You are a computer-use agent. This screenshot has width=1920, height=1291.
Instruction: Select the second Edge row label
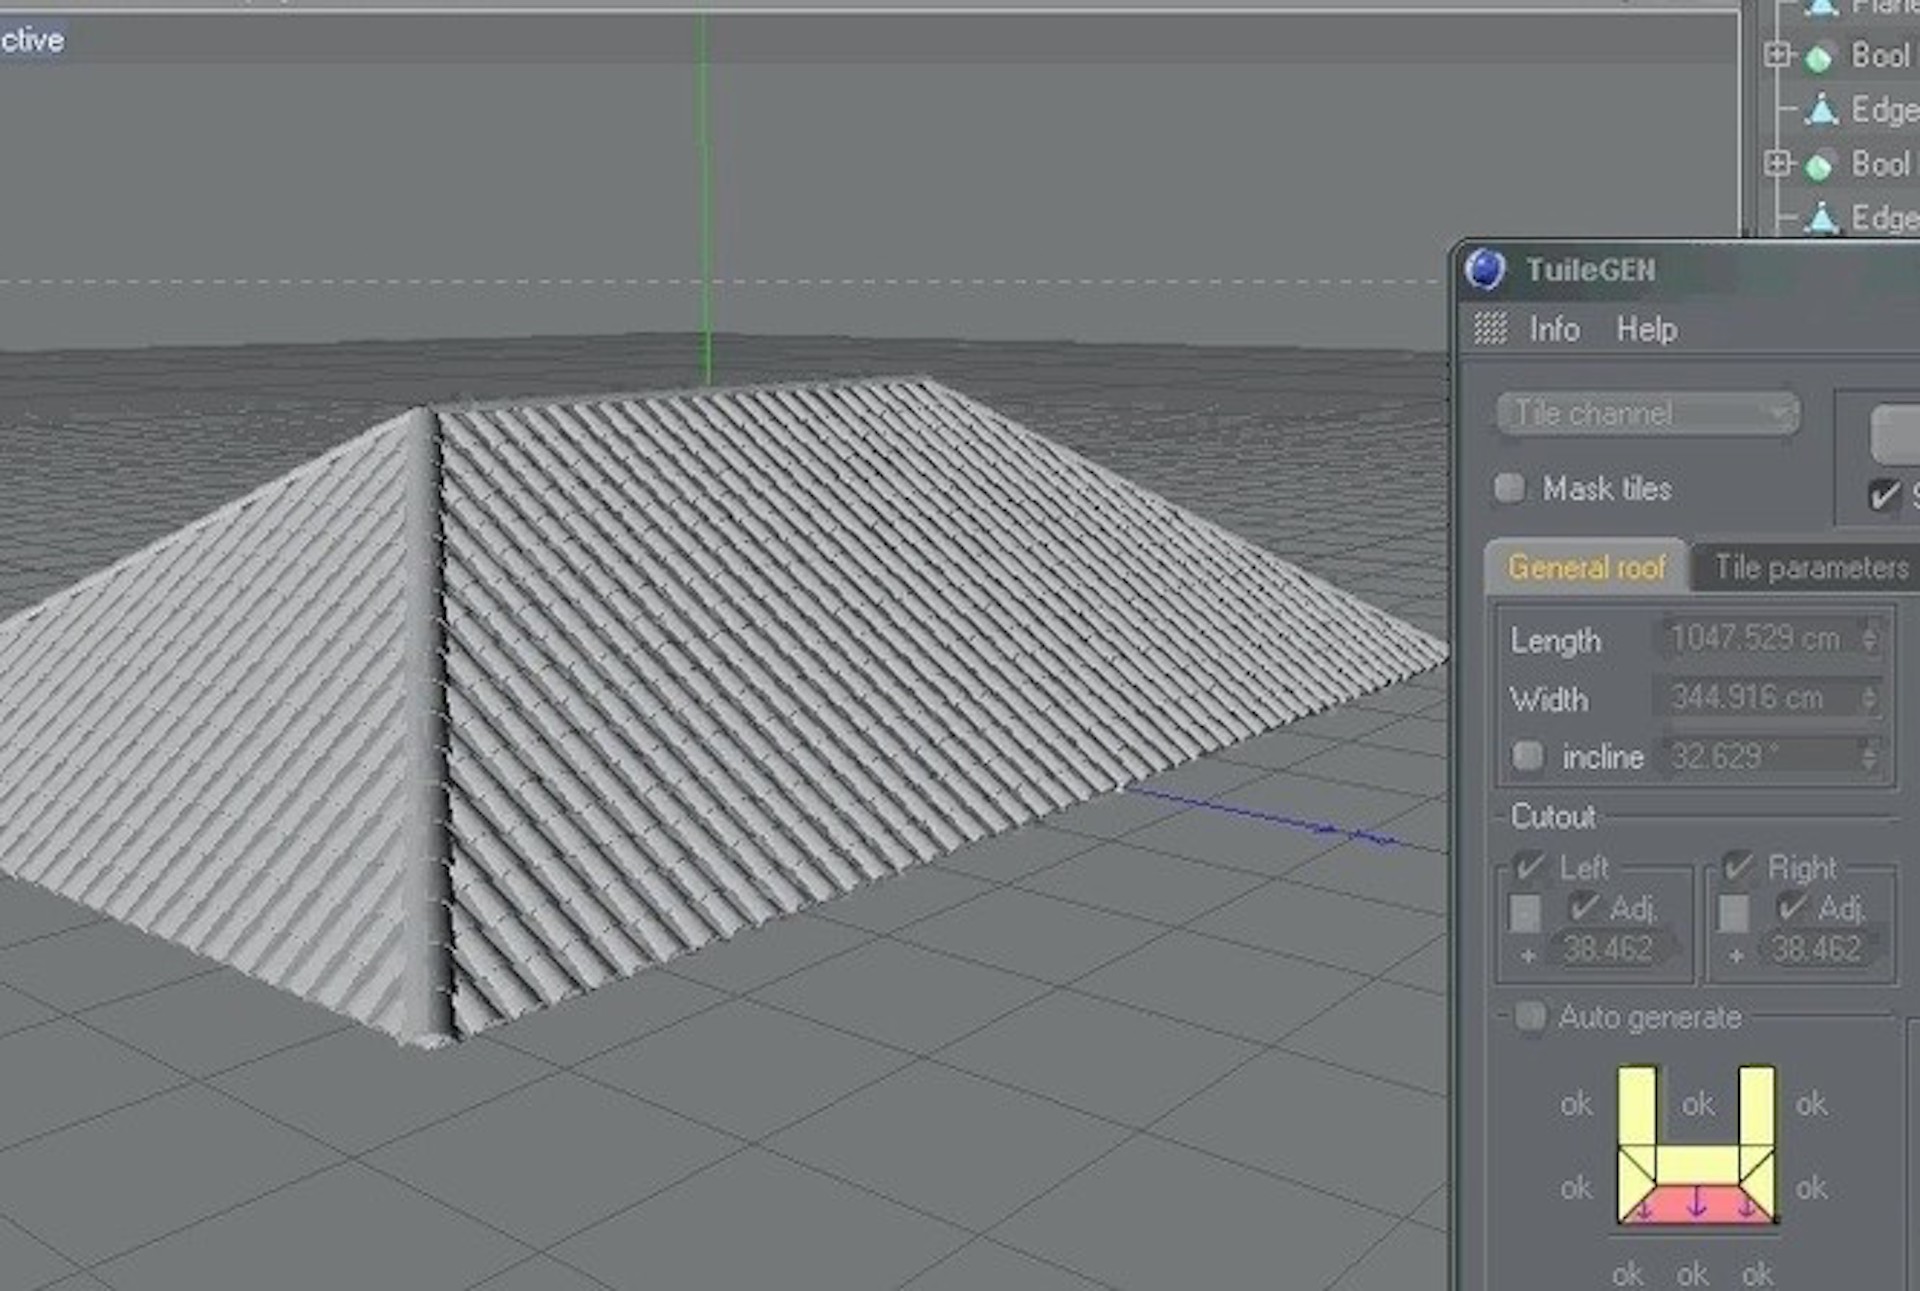point(1884,218)
